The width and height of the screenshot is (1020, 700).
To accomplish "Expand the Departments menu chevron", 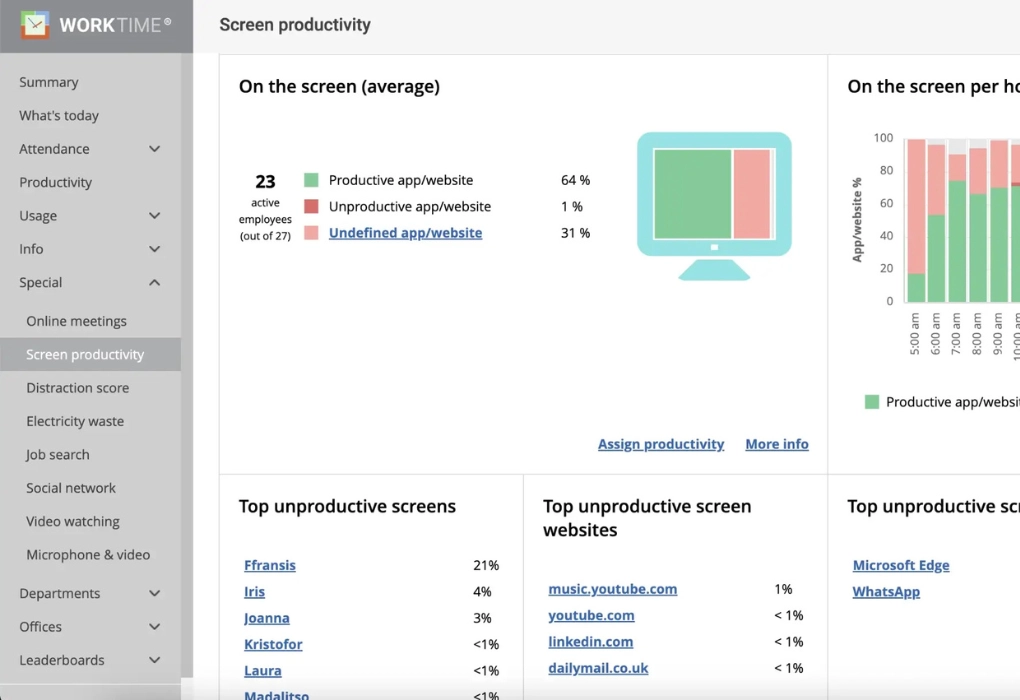I will point(154,594).
